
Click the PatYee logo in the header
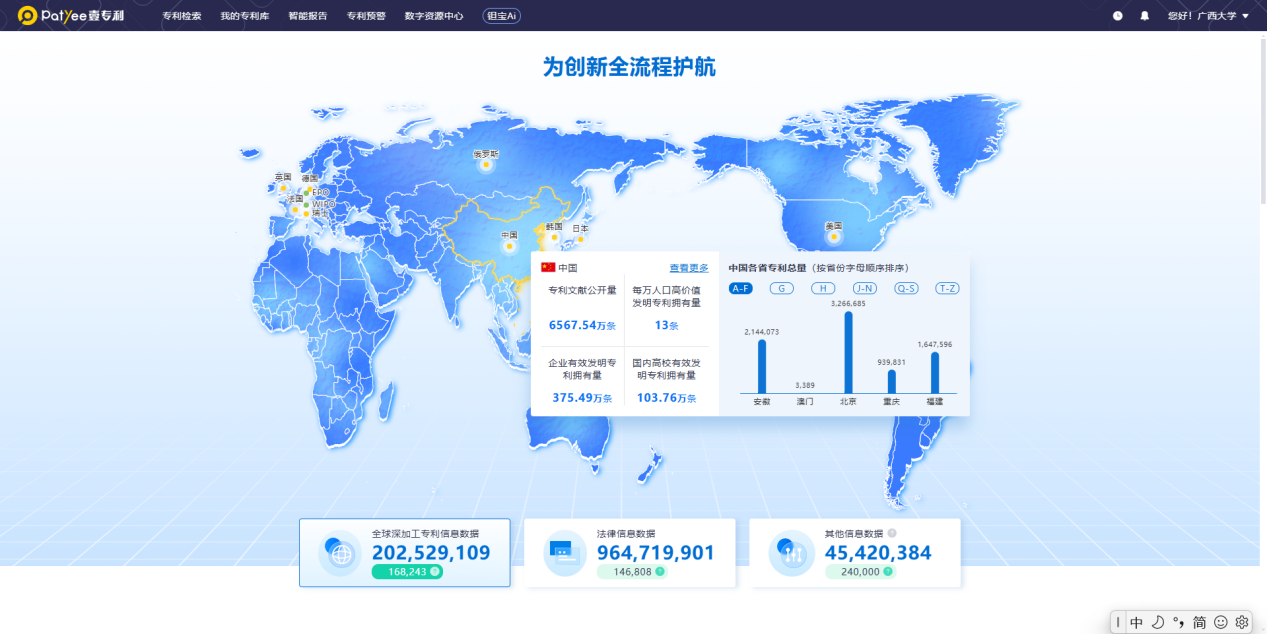pos(71,16)
